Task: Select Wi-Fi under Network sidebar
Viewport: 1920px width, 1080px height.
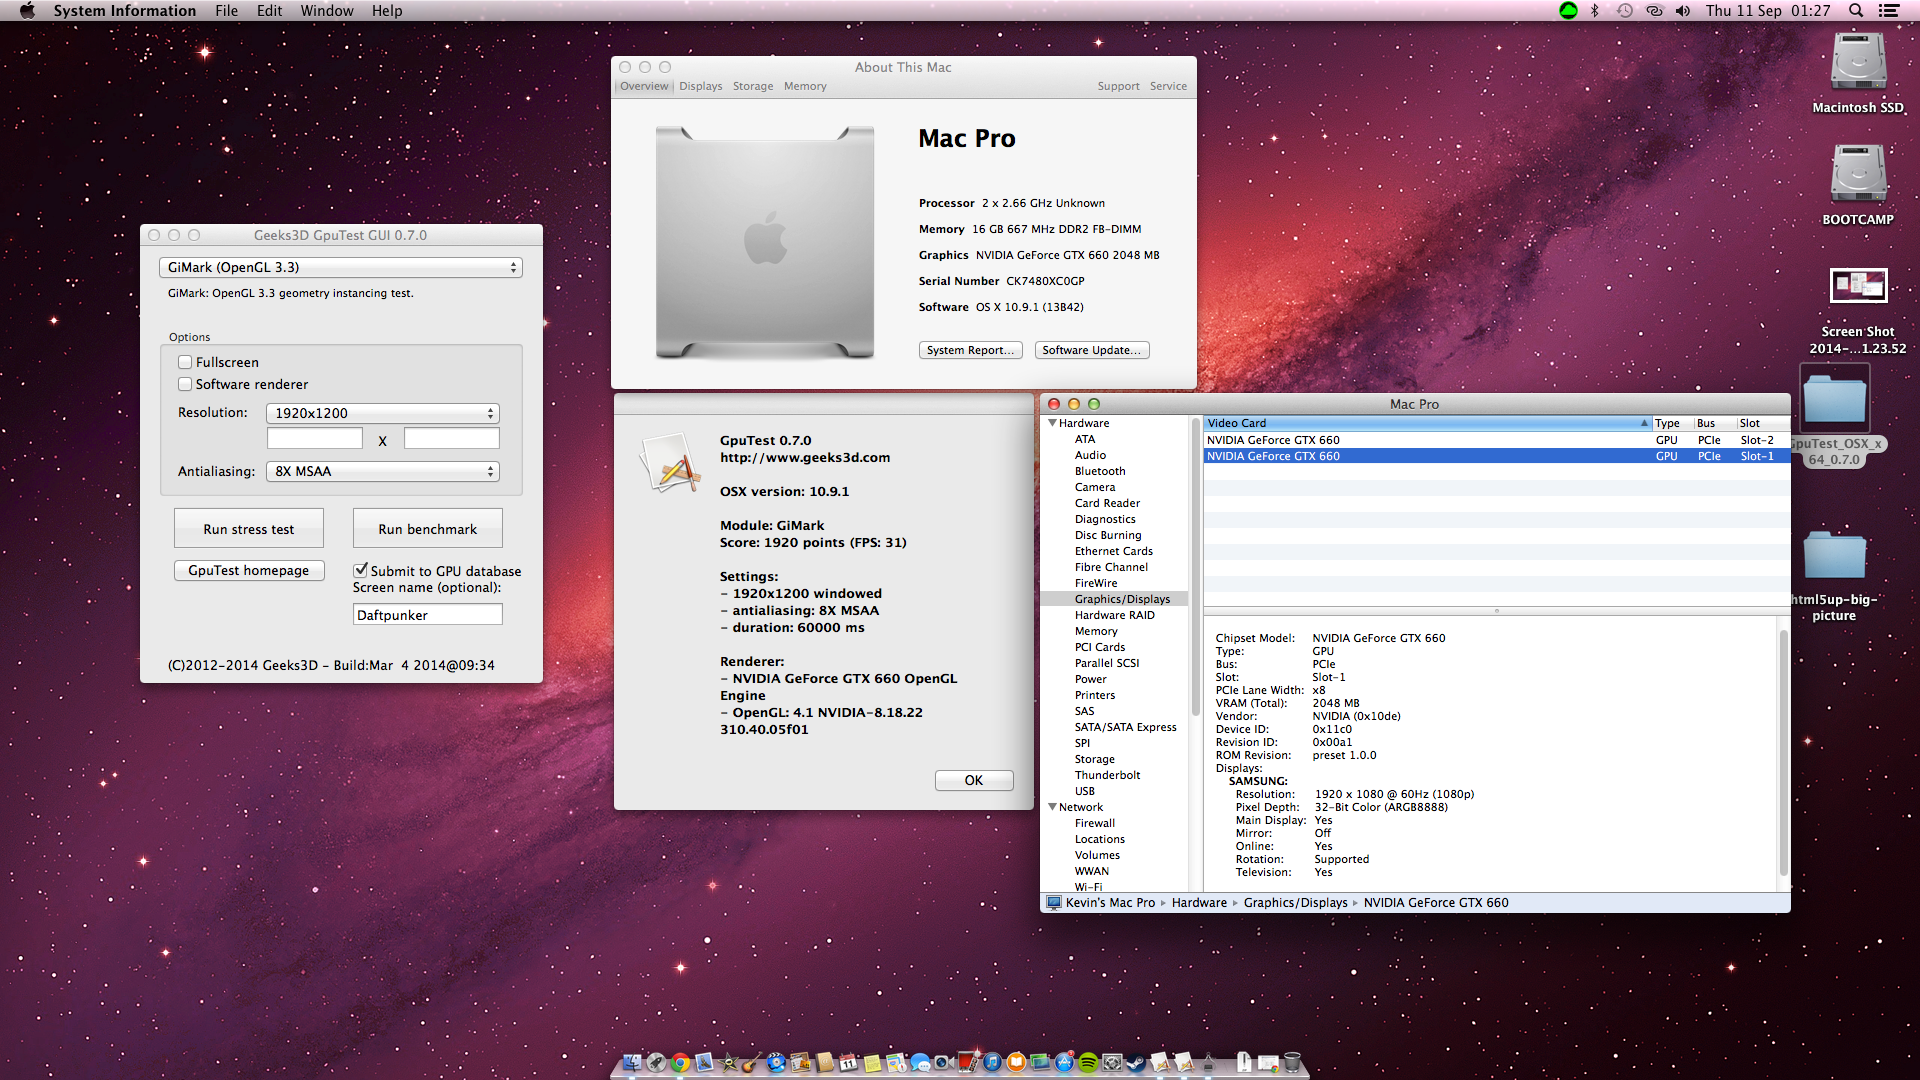Action: 1088,886
